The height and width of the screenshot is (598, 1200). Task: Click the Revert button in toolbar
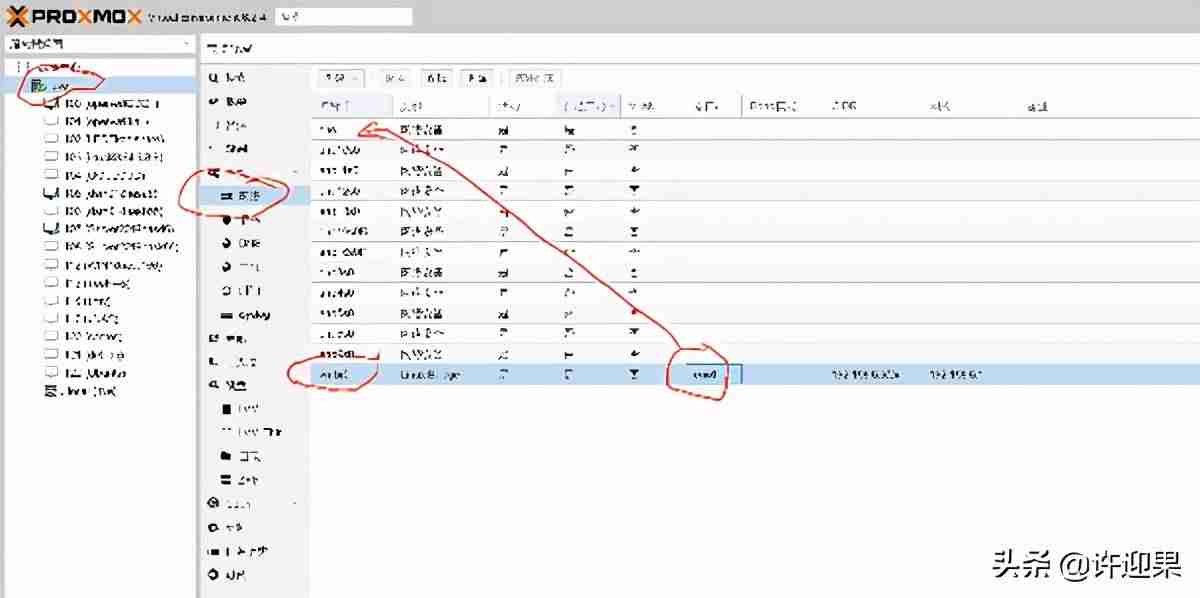[395, 78]
